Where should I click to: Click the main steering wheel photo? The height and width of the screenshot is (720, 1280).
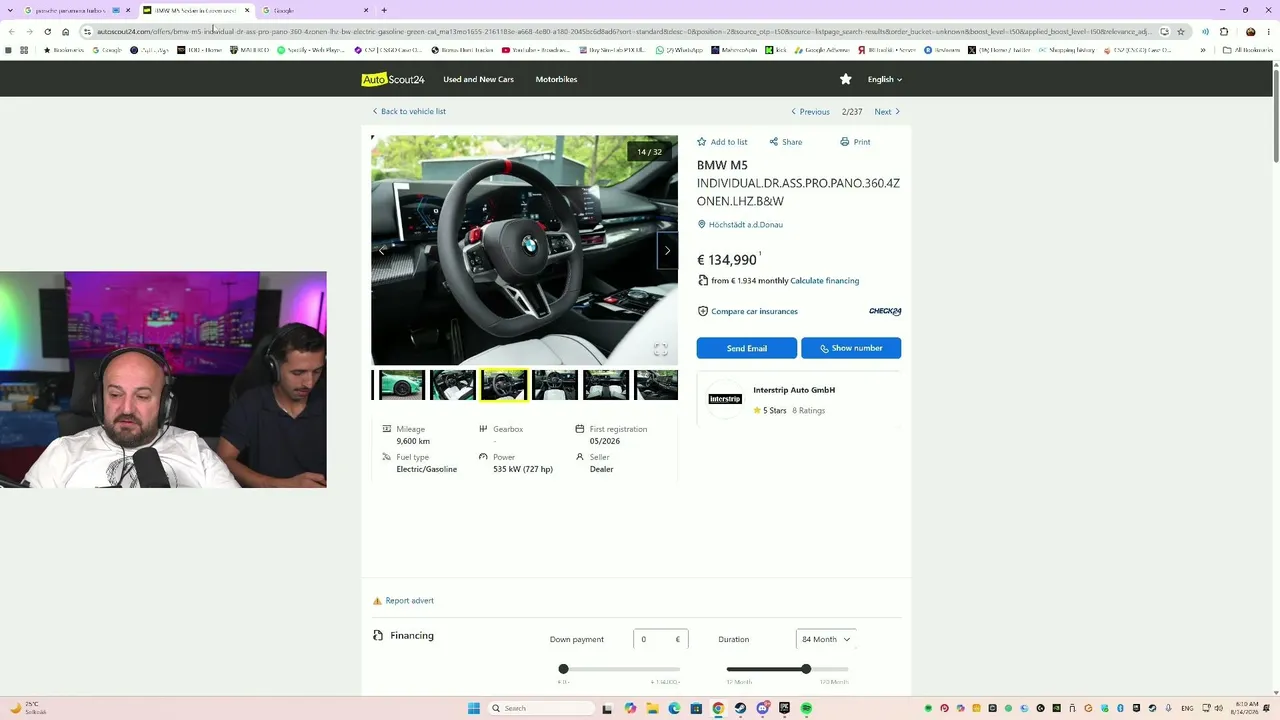point(524,250)
